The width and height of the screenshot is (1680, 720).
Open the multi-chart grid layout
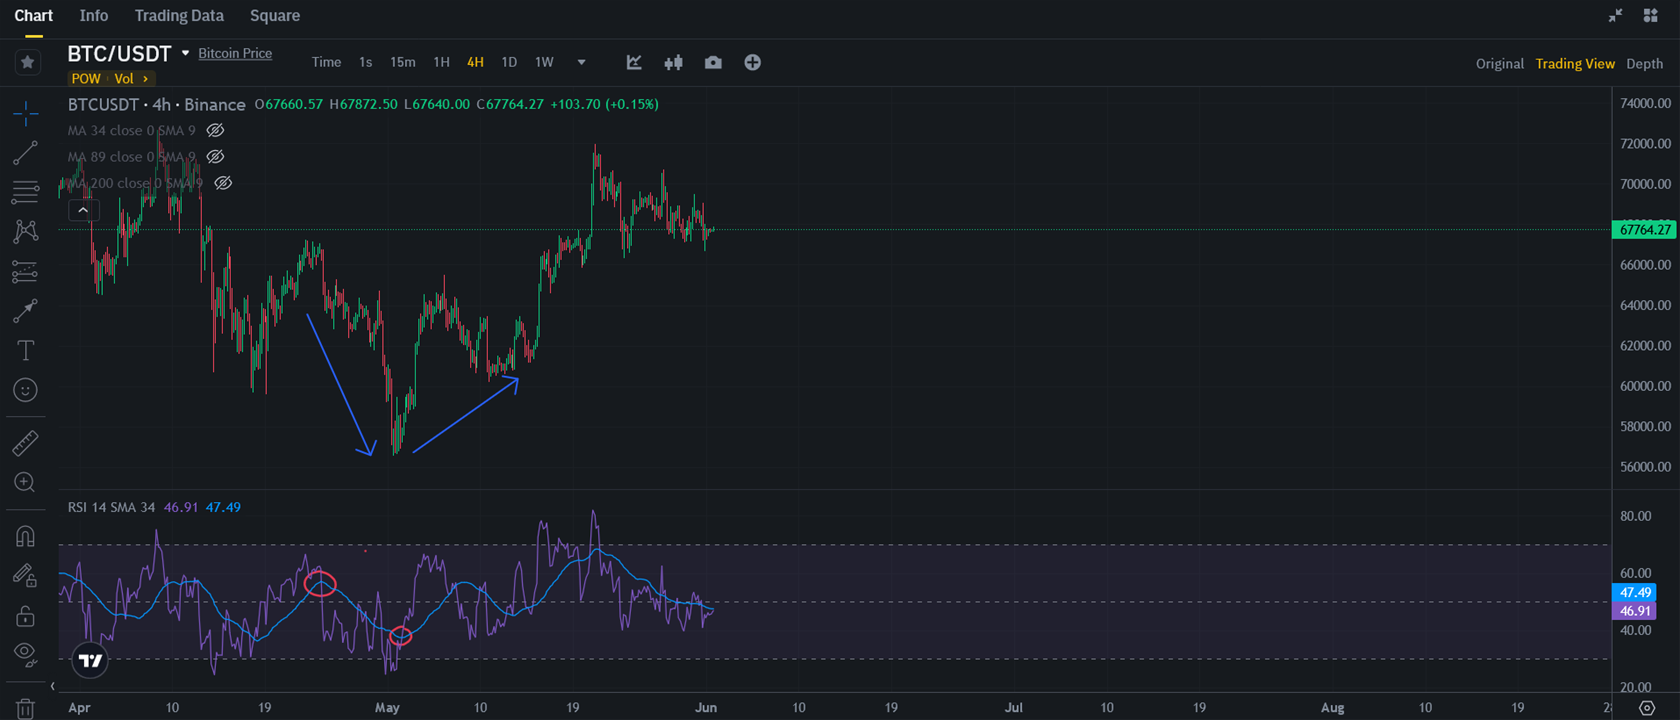tap(1651, 15)
